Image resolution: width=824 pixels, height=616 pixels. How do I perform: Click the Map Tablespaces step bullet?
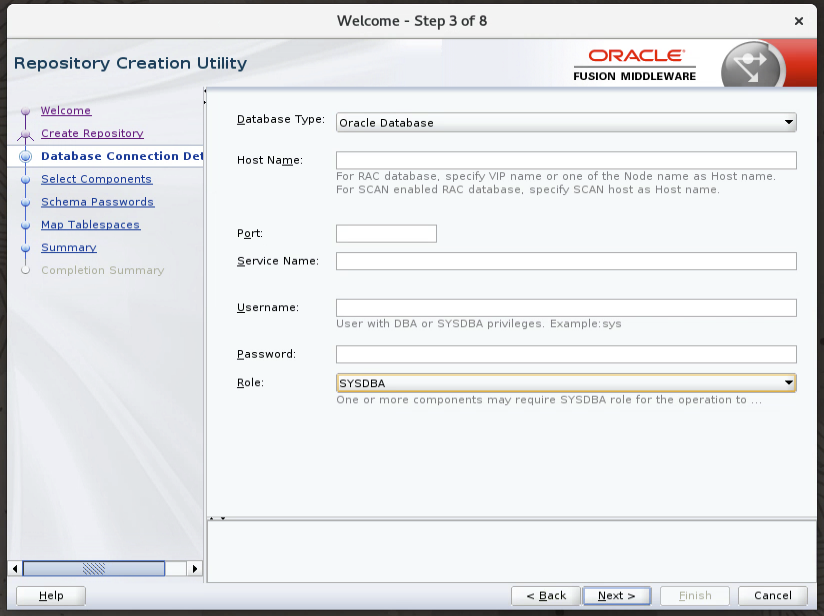click(25, 225)
